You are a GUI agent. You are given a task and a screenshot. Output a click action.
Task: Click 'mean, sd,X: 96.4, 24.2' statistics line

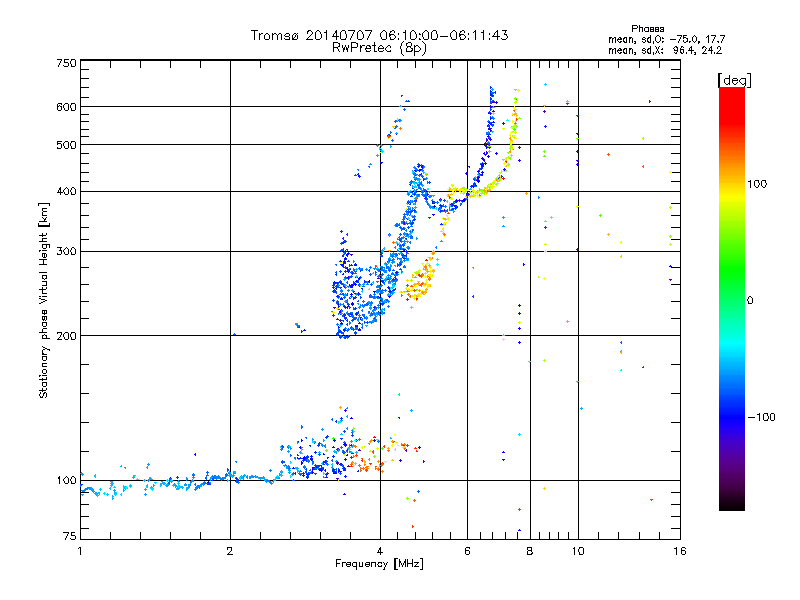point(665,50)
